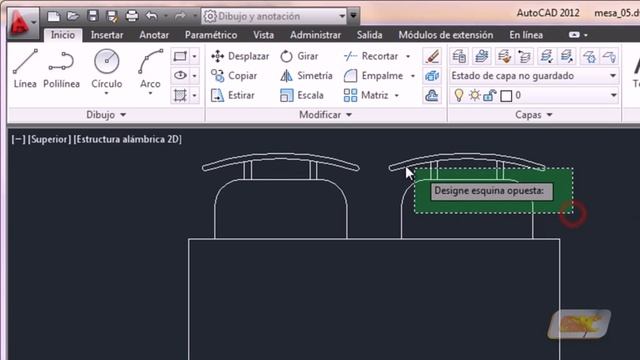This screenshot has height=360, width=640.
Task: Print the drawing with the printer icon
Action: [x=131, y=16]
